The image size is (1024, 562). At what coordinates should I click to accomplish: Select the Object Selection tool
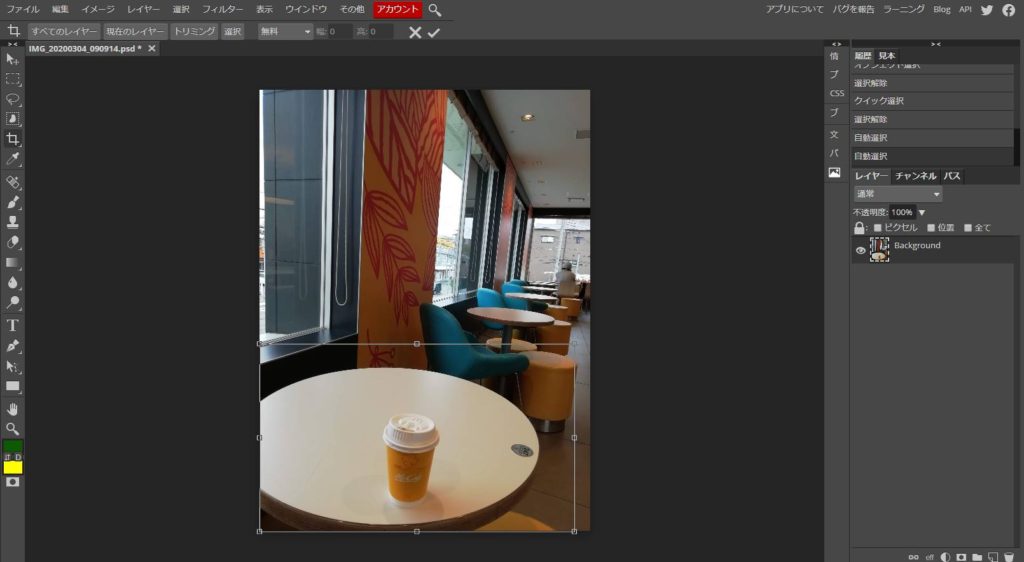[12, 119]
